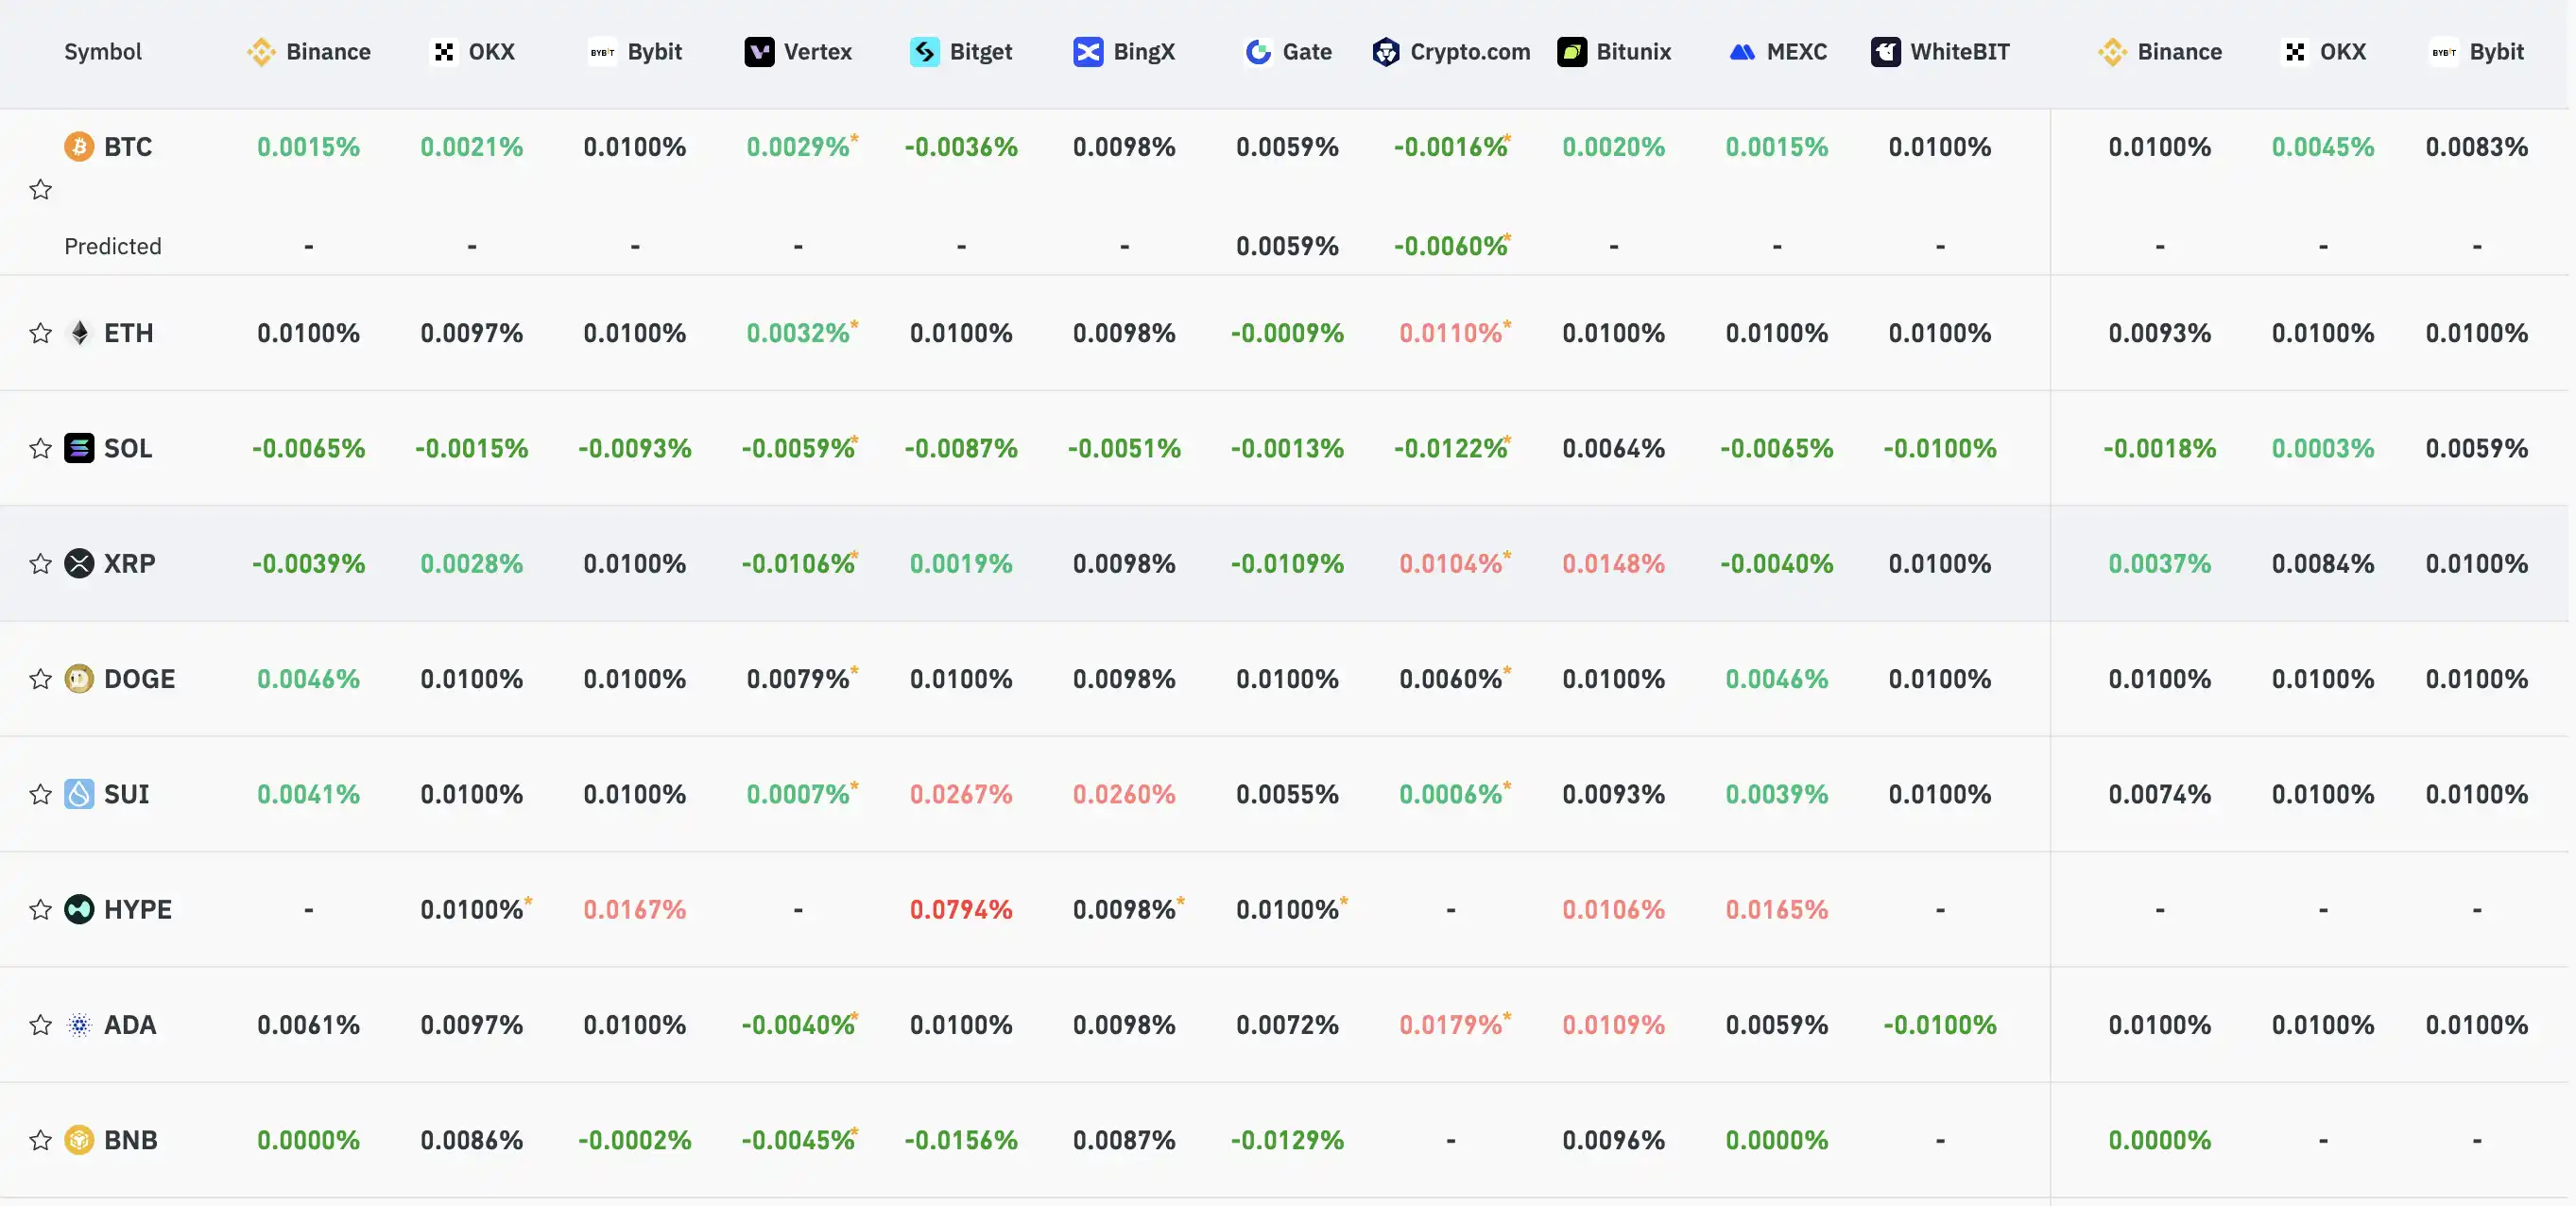Open the DOGE symbol link
Viewport: 2576px width, 1206px height.
pyautogui.click(x=139, y=679)
